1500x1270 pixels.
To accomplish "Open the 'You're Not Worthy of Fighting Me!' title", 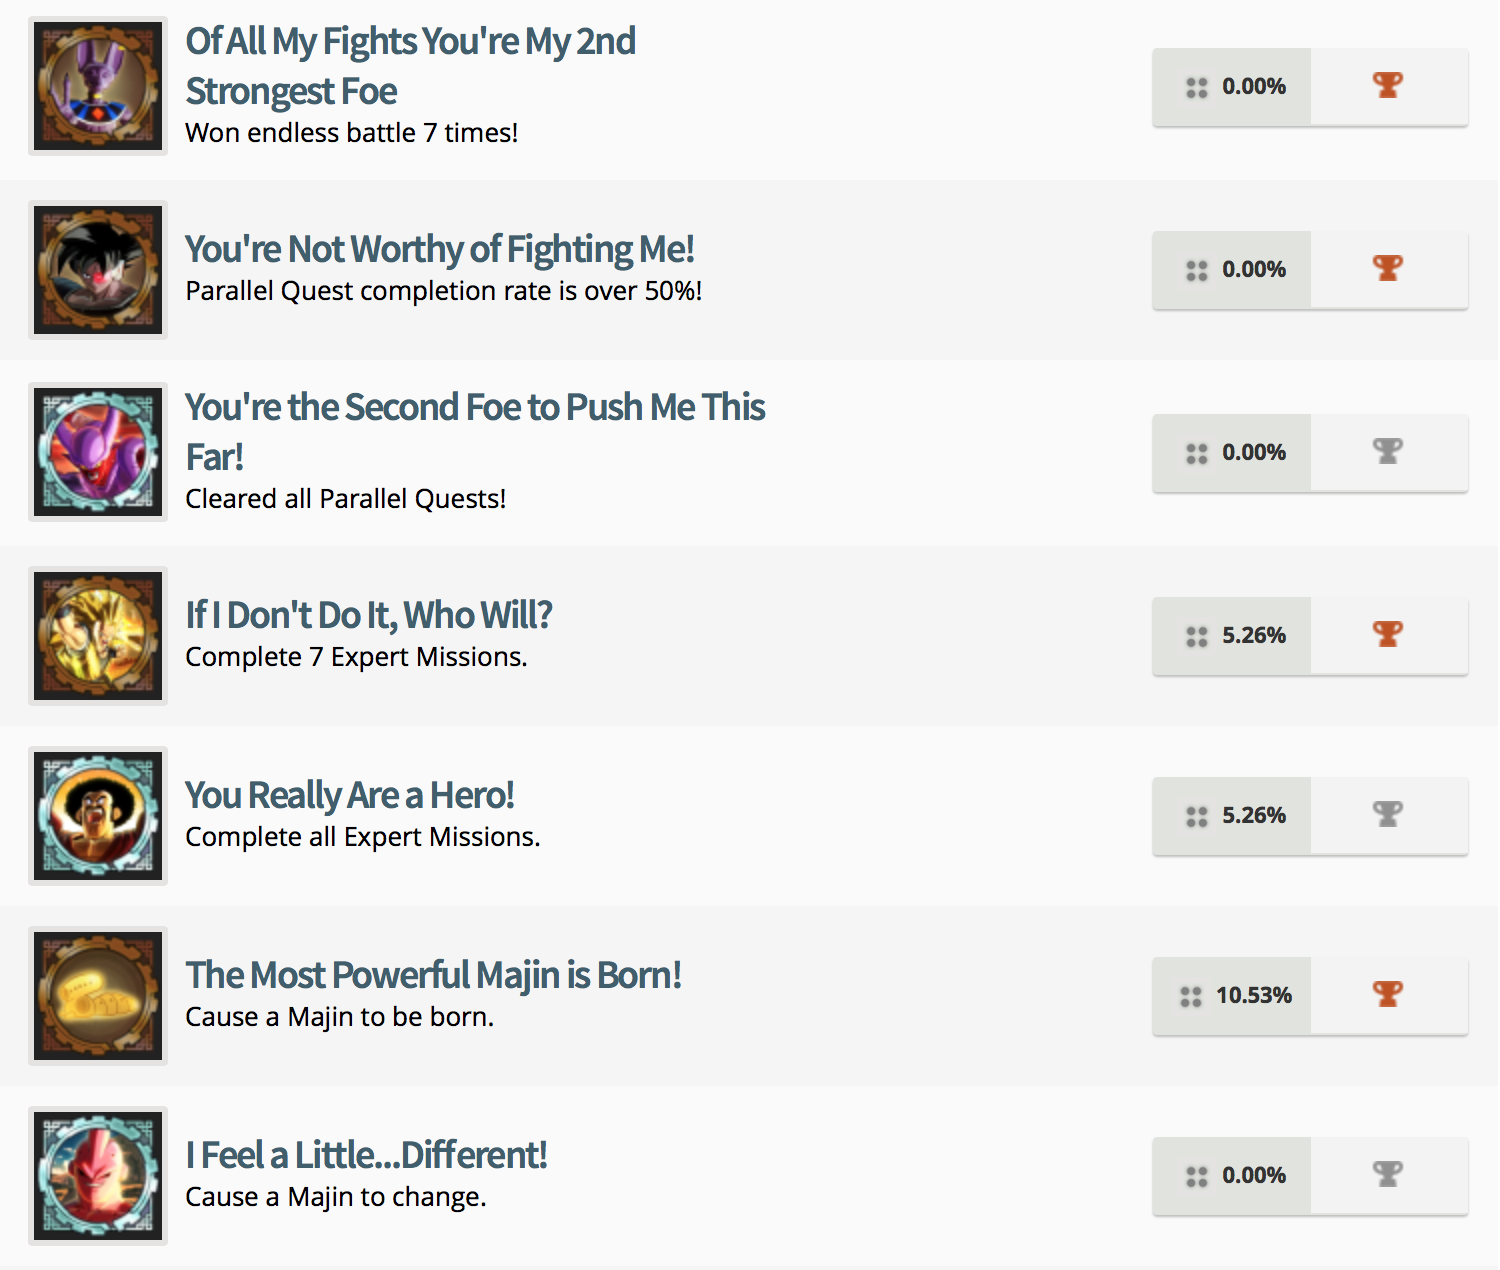I will (440, 249).
